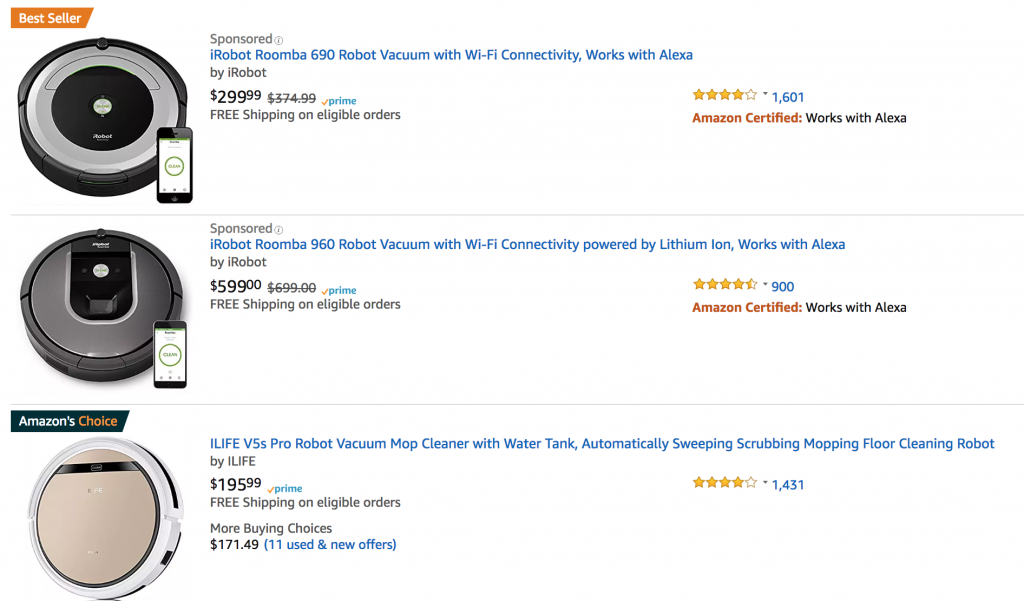Click the prime logo next to $195.99
This screenshot has height=601, width=1024.
point(285,488)
